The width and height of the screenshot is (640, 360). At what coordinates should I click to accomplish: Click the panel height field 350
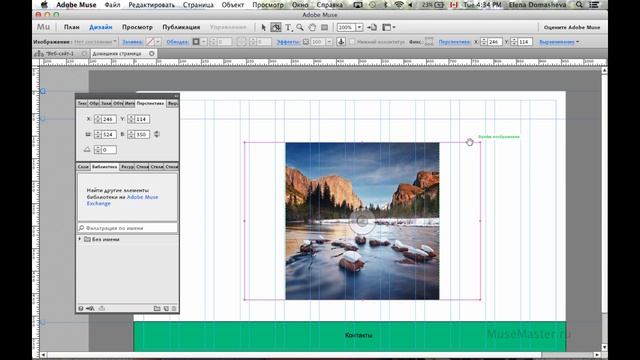[142, 134]
